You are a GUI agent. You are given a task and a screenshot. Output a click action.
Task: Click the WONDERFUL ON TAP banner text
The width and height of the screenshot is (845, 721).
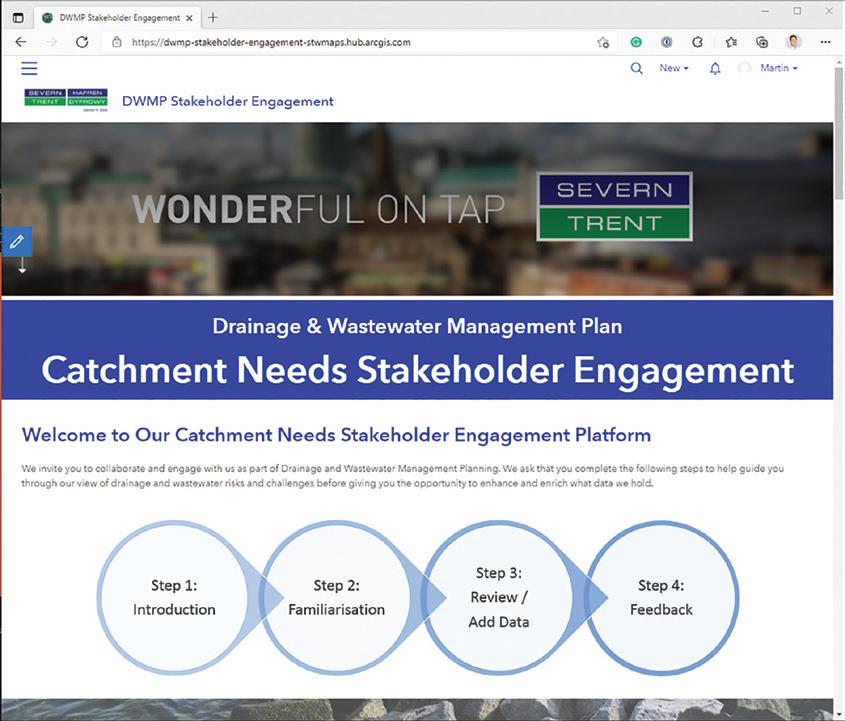point(318,209)
